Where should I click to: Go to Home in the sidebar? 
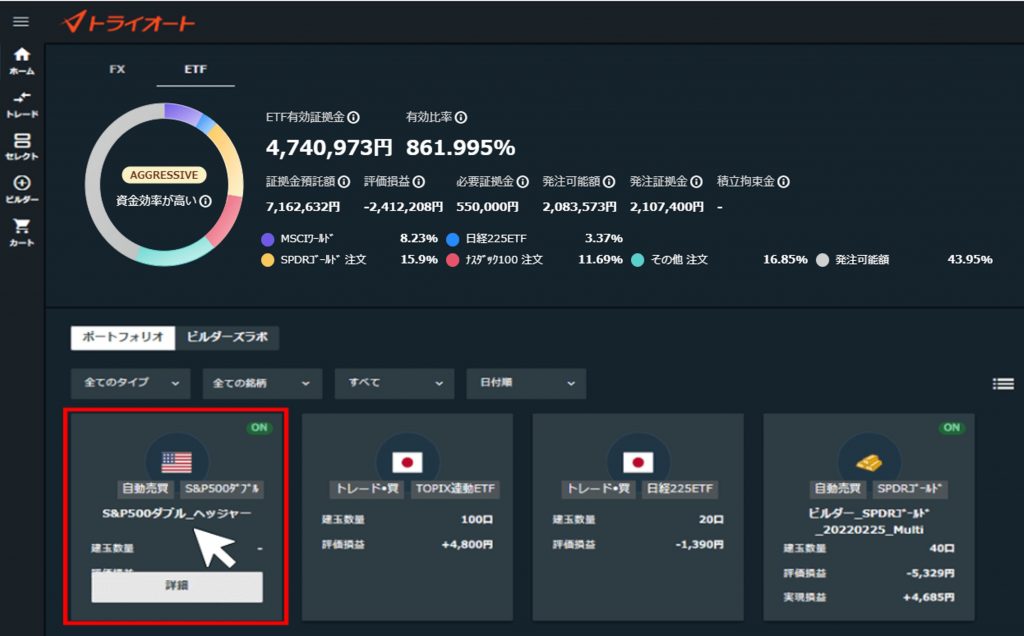pyautogui.click(x=22, y=61)
